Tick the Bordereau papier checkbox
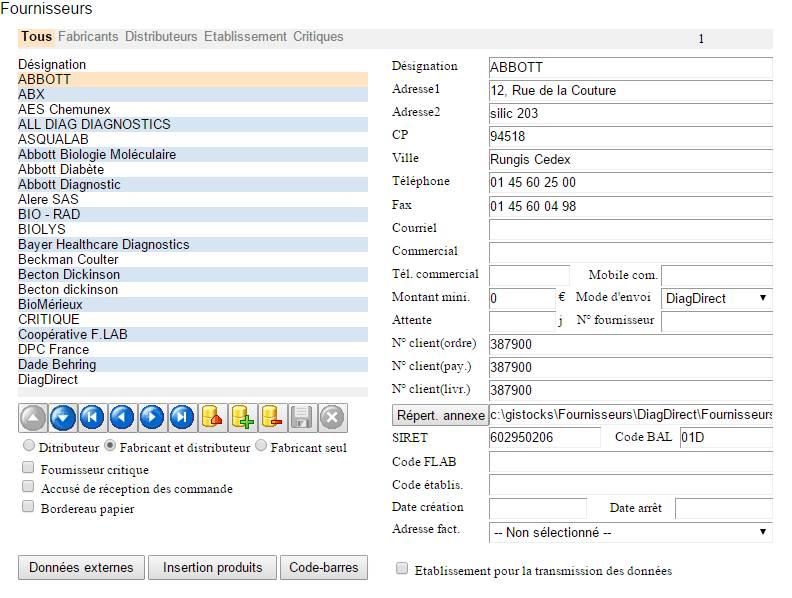 (x=28, y=506)
